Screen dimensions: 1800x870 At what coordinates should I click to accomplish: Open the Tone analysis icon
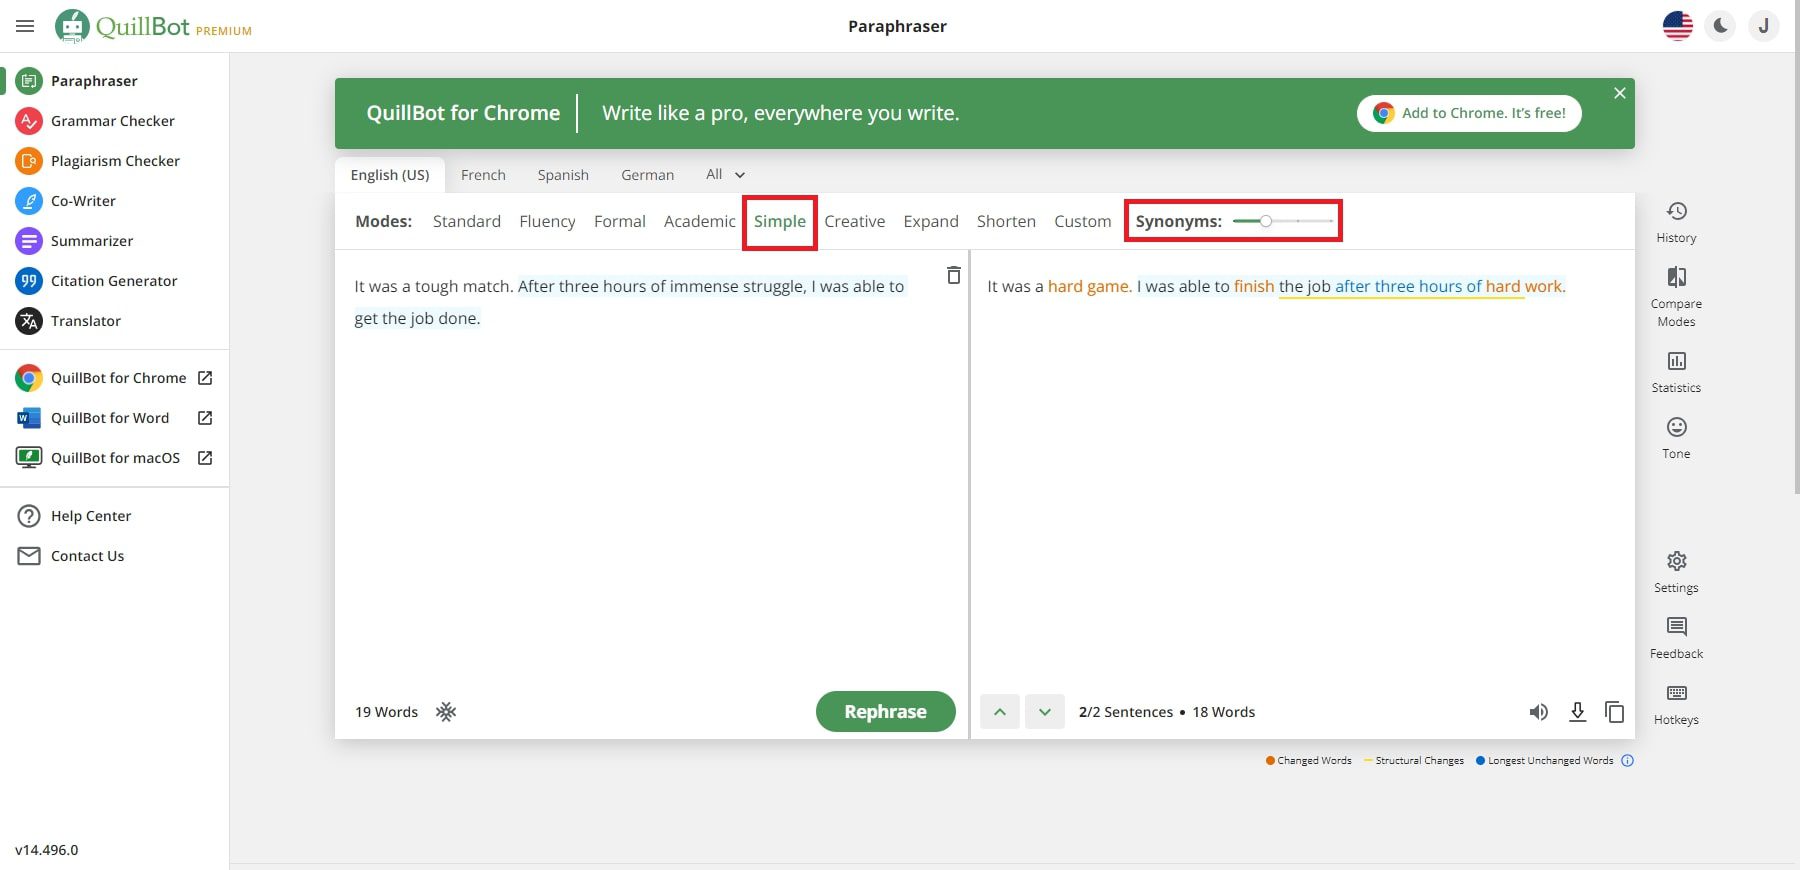(1676, 428)
